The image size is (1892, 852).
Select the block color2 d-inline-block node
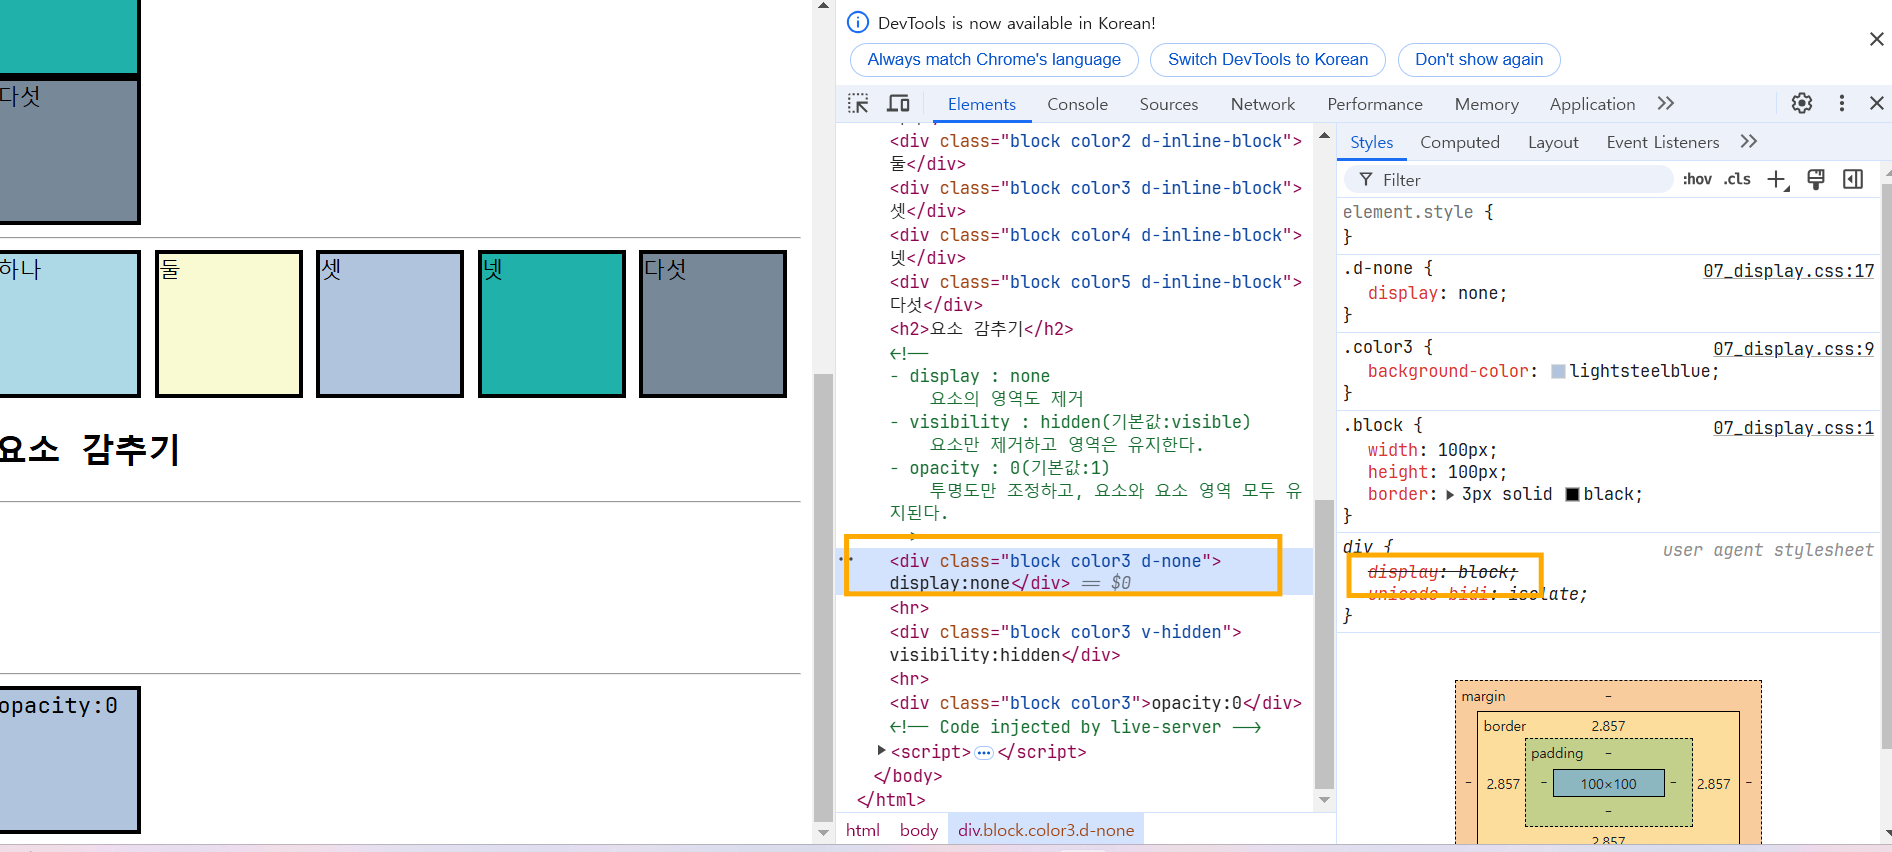coord(1095,152)
